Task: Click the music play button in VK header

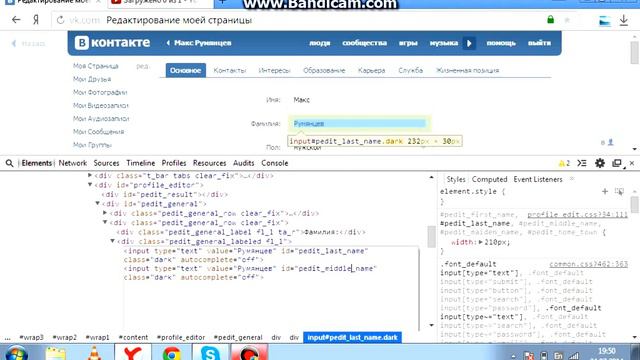Action: click(469, 43)
